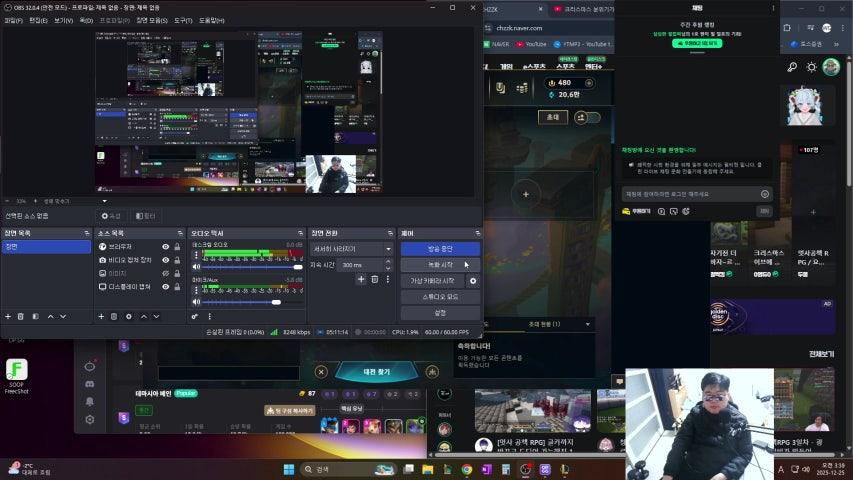This screenshot has width=853, height=480.
Task: Open the scene transition type dropdown
Action: tap(351, 249)
